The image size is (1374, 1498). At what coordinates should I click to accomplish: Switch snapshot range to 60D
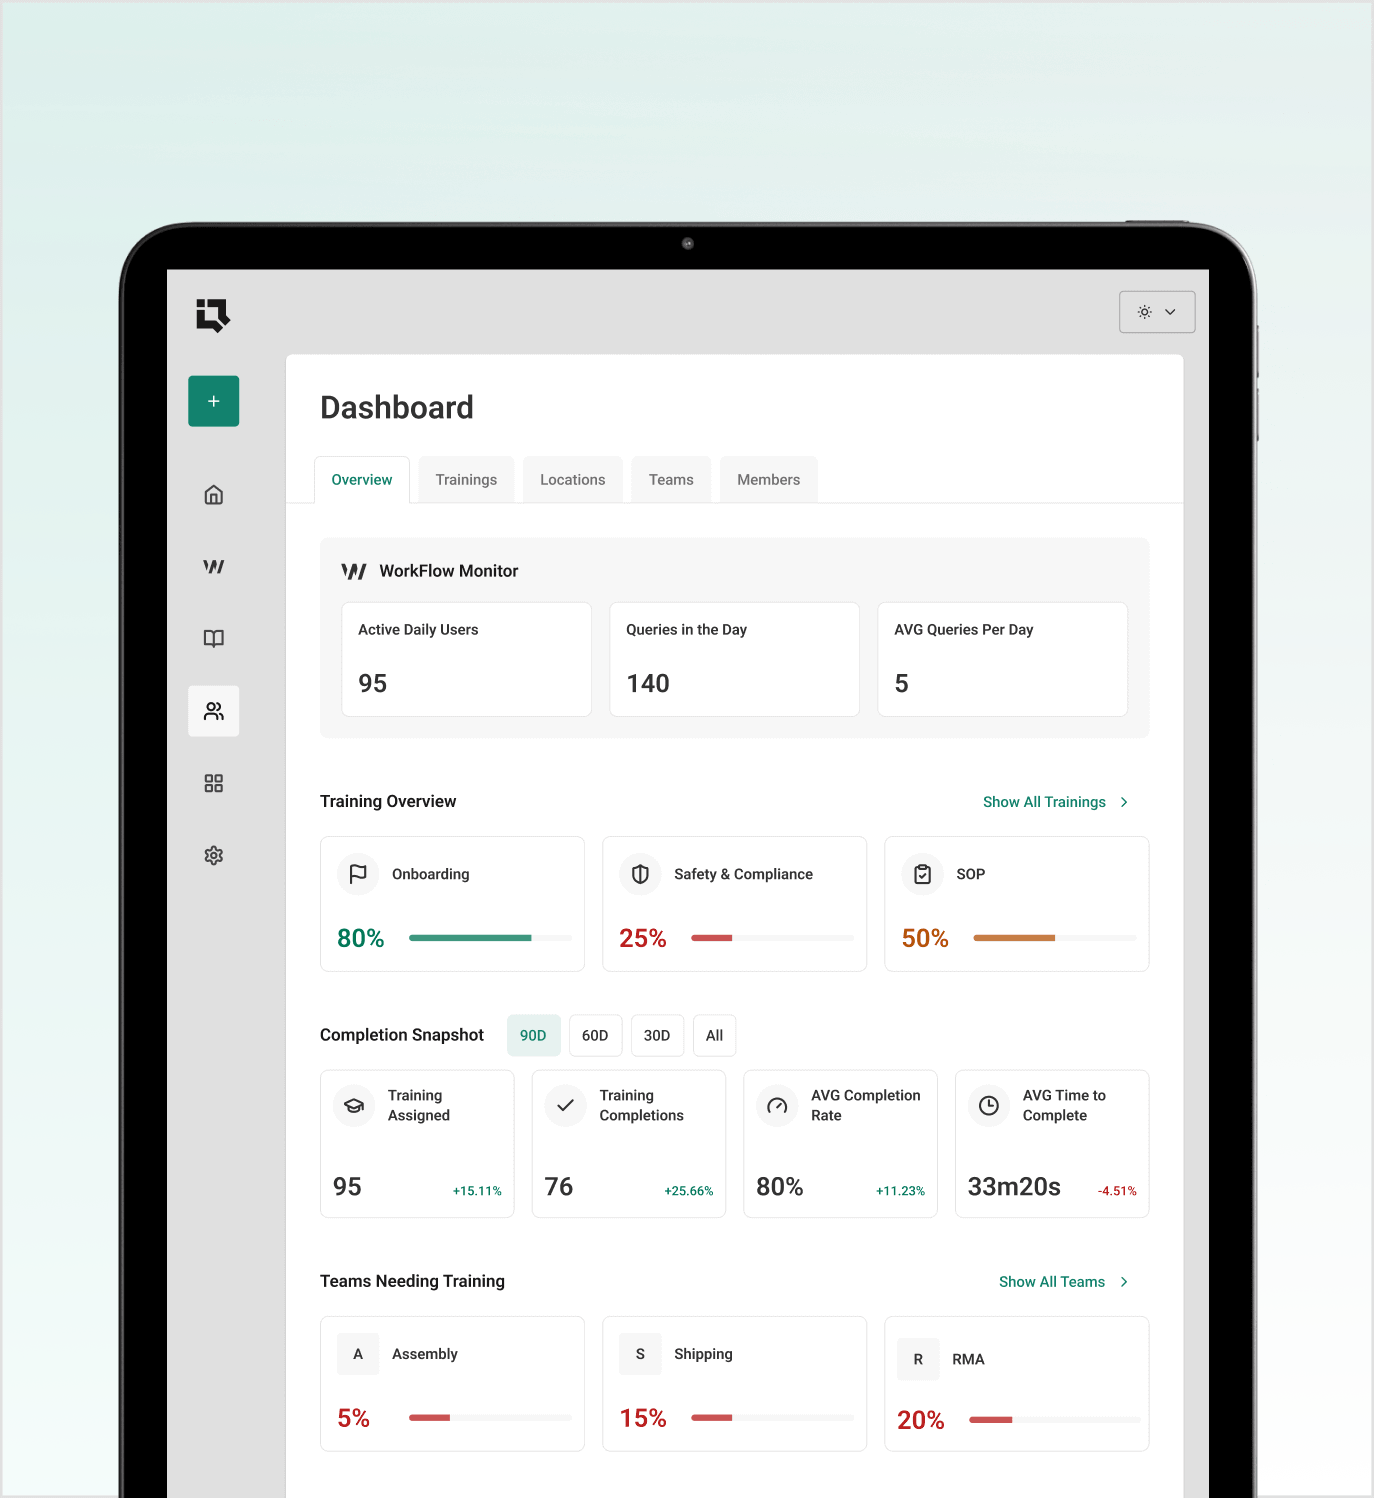click(595, 1035)
